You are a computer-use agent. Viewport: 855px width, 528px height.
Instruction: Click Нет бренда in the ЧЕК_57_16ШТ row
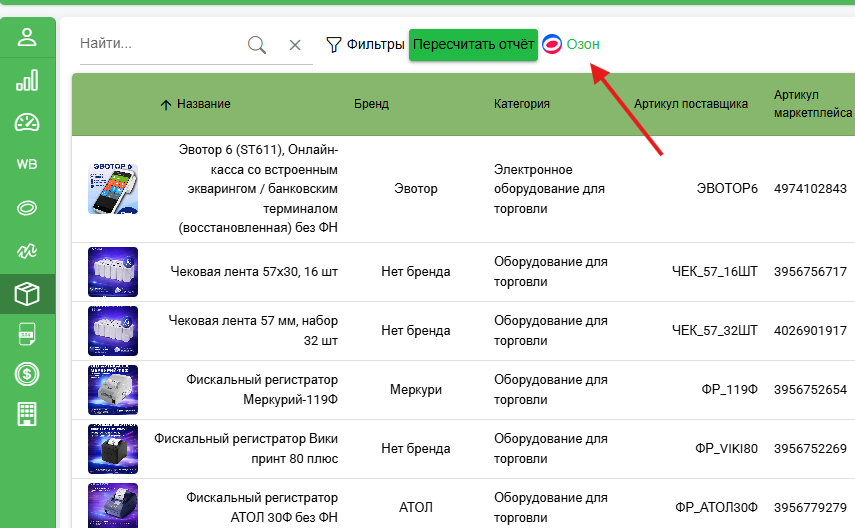[416, 272]
